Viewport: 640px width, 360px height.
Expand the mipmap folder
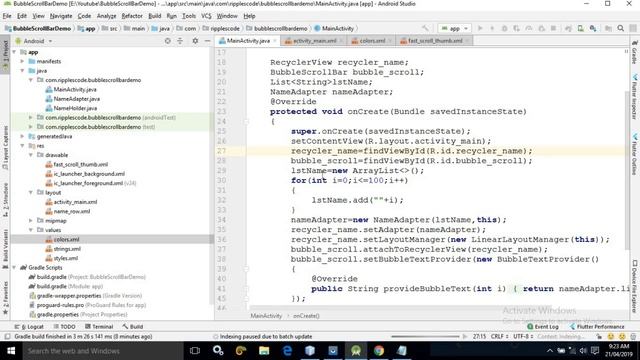coord(31,221)
